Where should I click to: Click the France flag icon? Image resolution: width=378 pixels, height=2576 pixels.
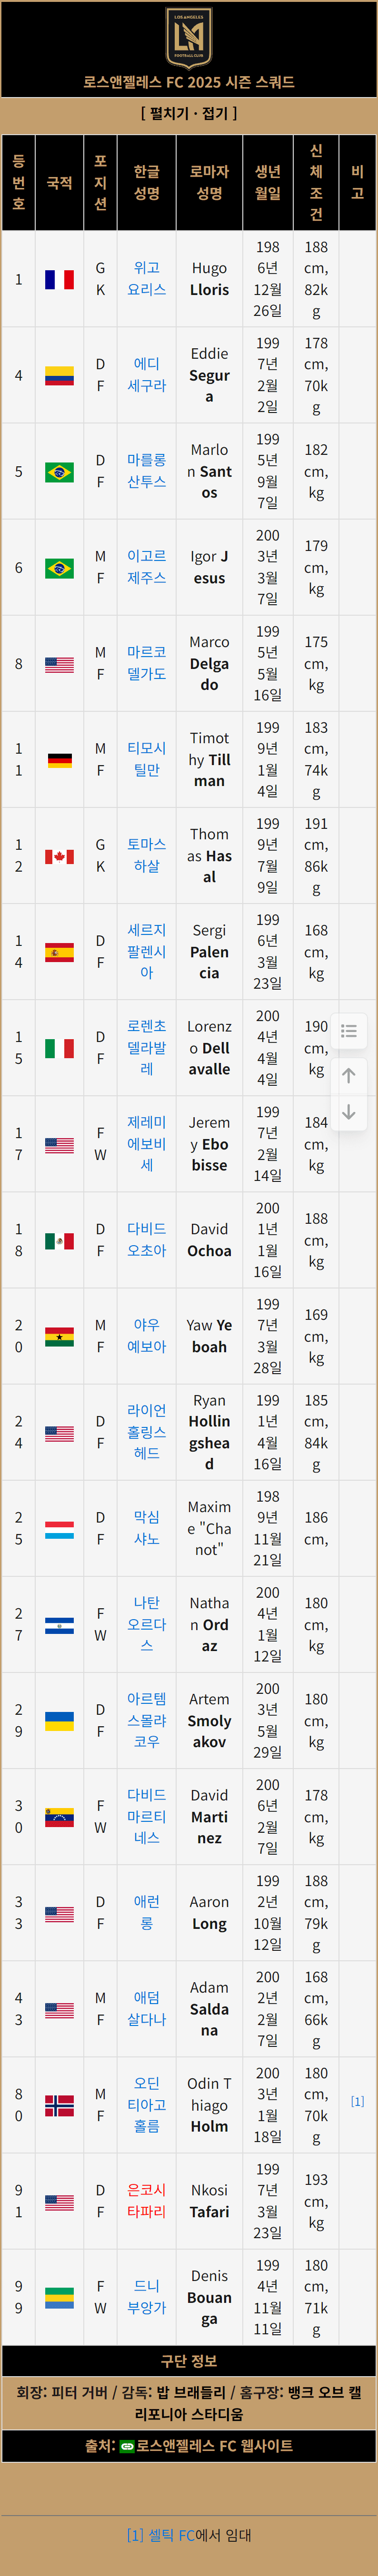(x=59, y=279)
